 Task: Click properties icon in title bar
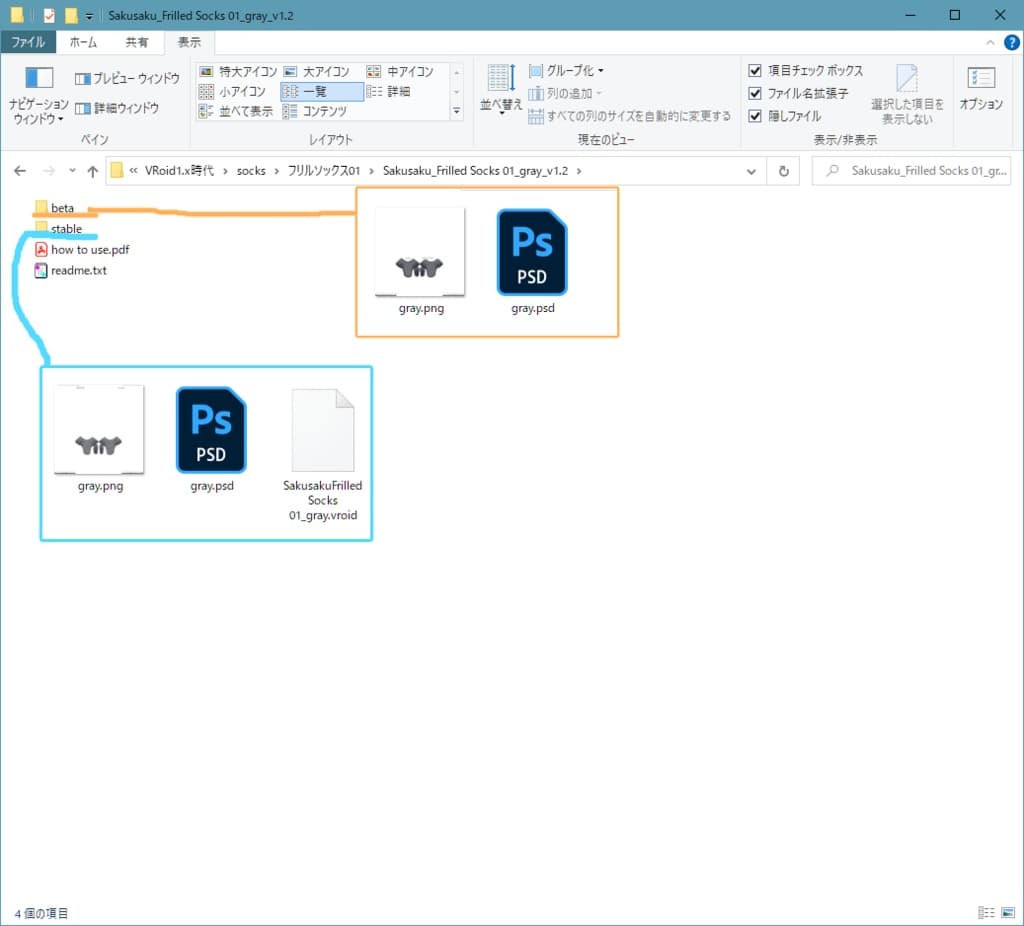click(x=49, y=15)
